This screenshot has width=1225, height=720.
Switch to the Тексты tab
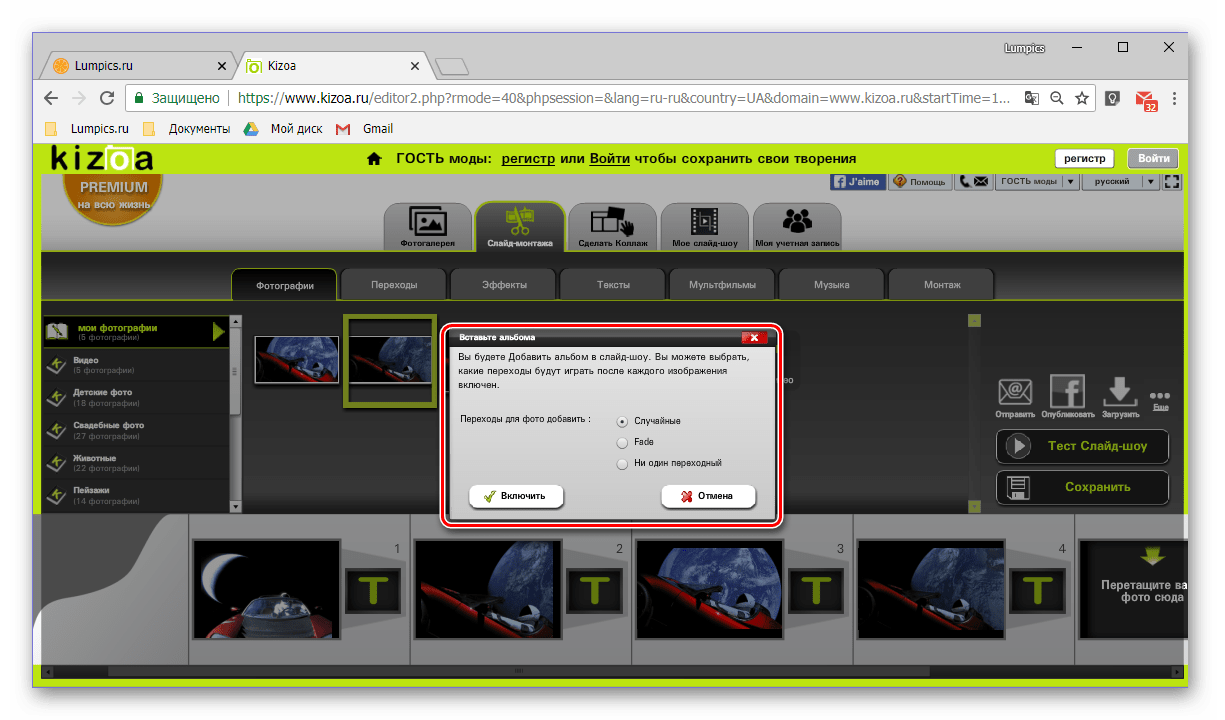pyautogui.click(x=613, y=285)
